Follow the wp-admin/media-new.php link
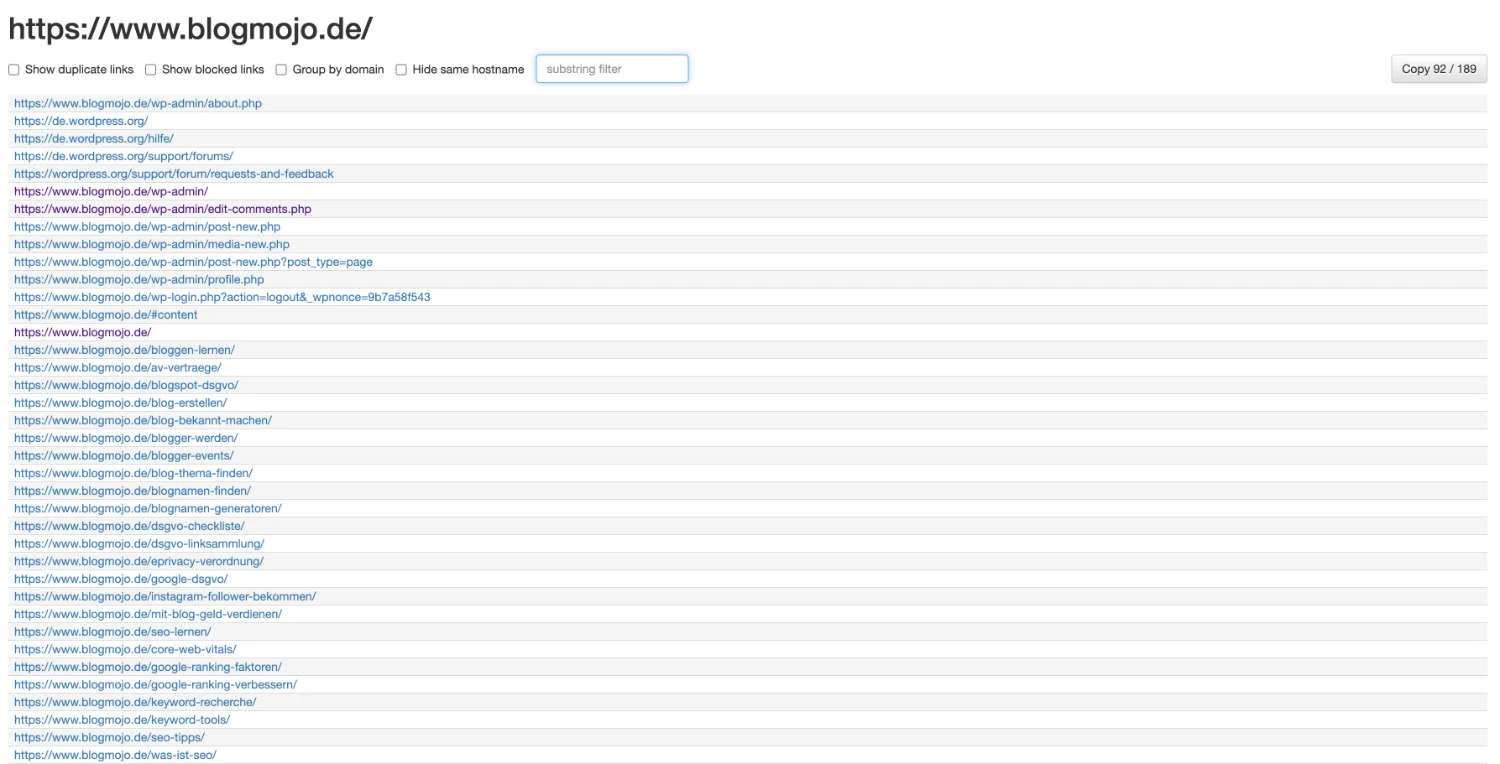The width and height of the screenshot is (1500, 764). tap(152, 244)
